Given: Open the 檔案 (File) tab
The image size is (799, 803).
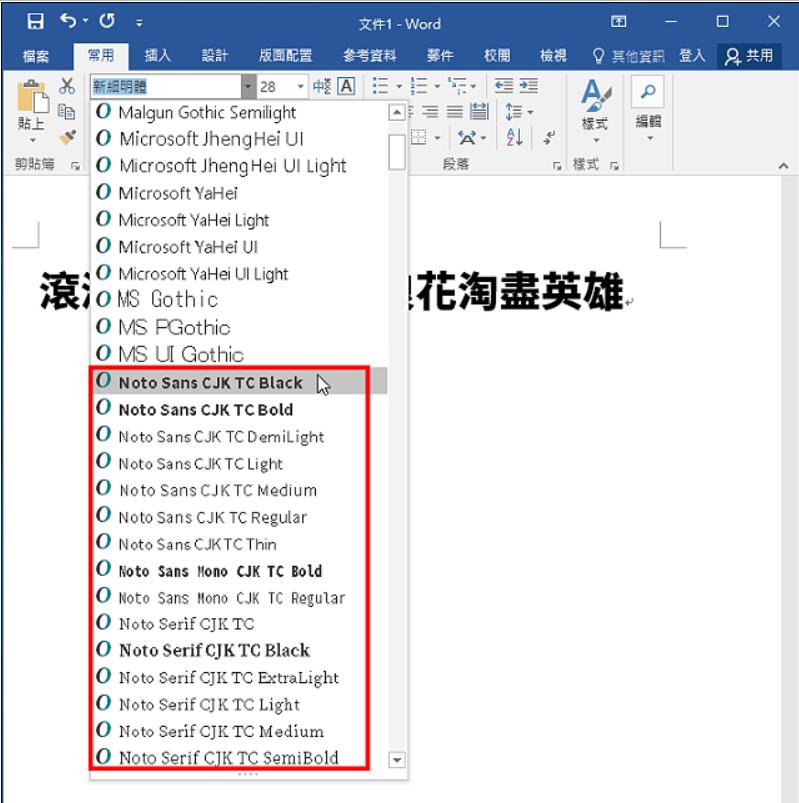Looking at the screenshot, I should 35,55.
